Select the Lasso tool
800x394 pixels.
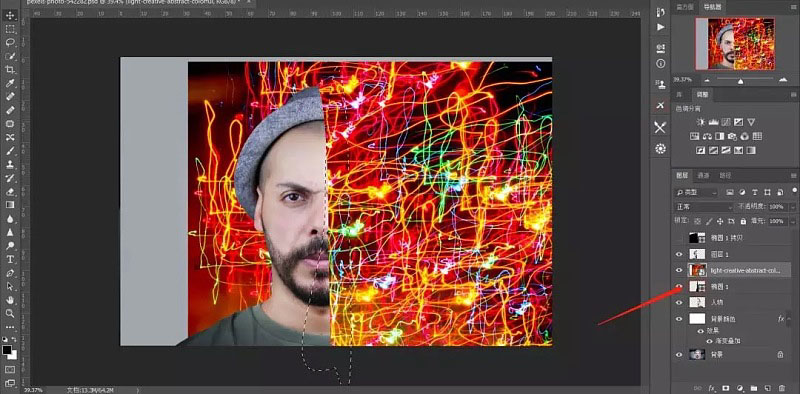tap(10, 42)
